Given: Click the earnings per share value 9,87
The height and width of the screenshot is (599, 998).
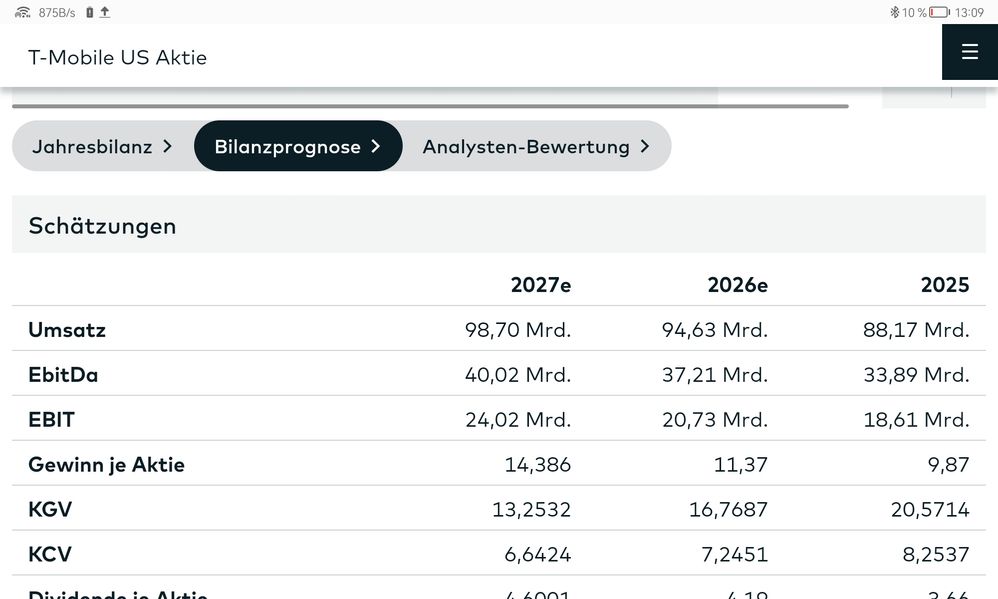Looking at the screenshot, I should [948, 465].
